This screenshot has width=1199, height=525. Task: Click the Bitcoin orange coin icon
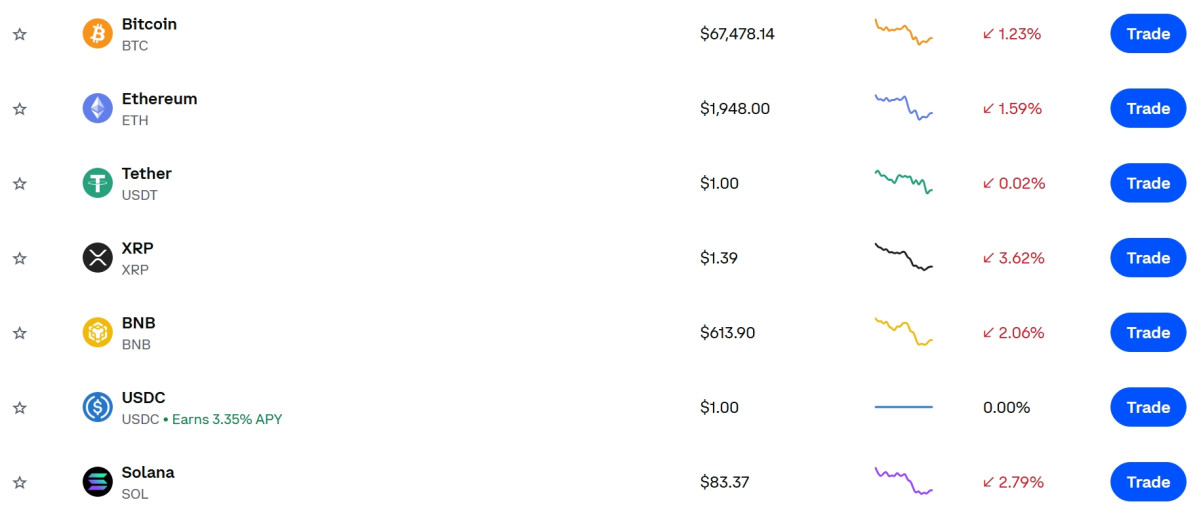(x=98, y=34)
